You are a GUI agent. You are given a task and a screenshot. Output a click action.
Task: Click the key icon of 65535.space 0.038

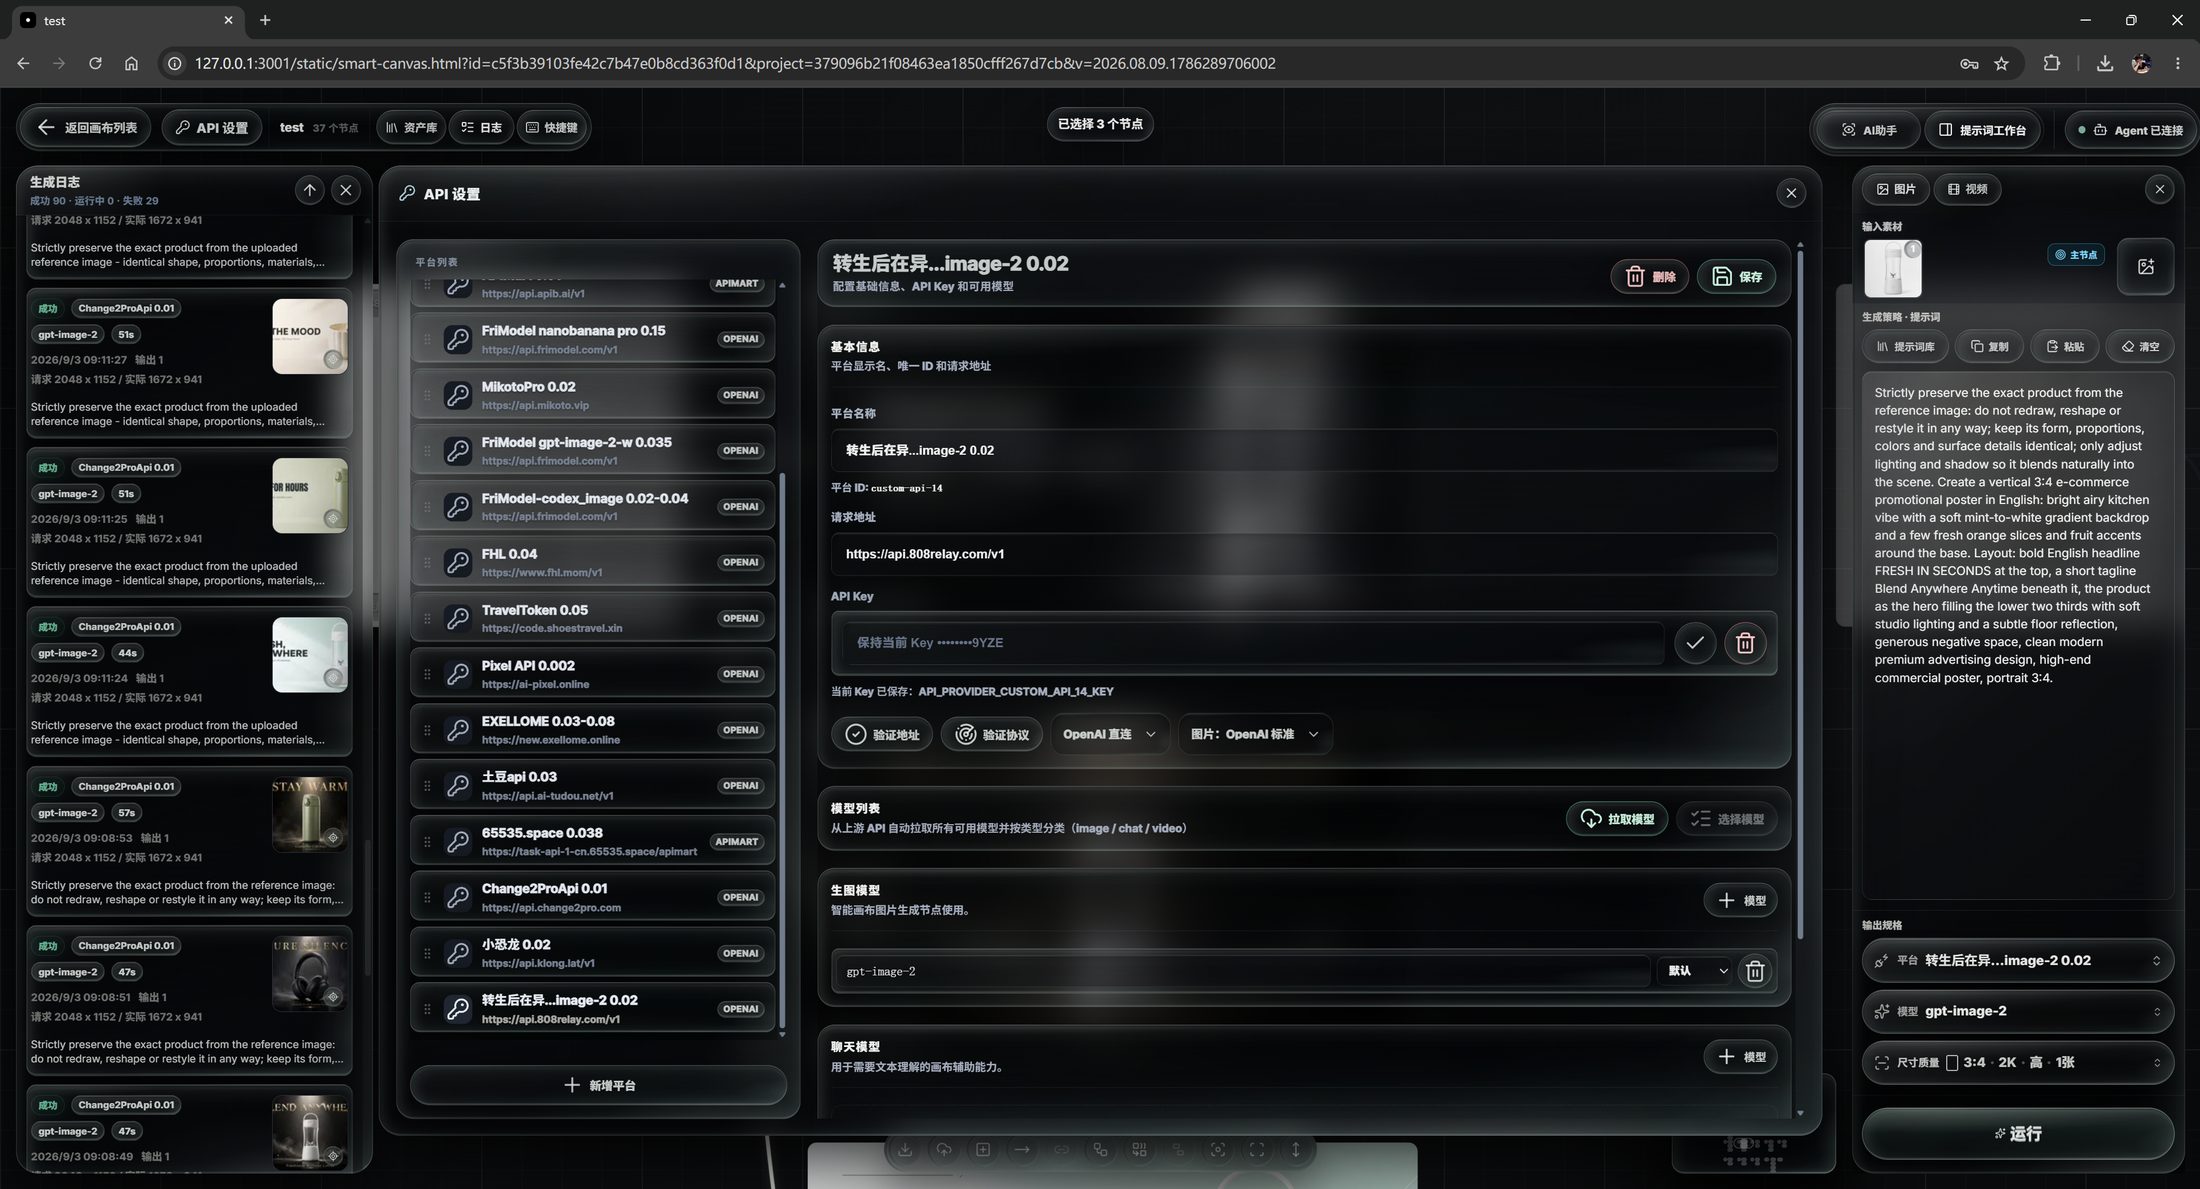(x=458, y=842)
